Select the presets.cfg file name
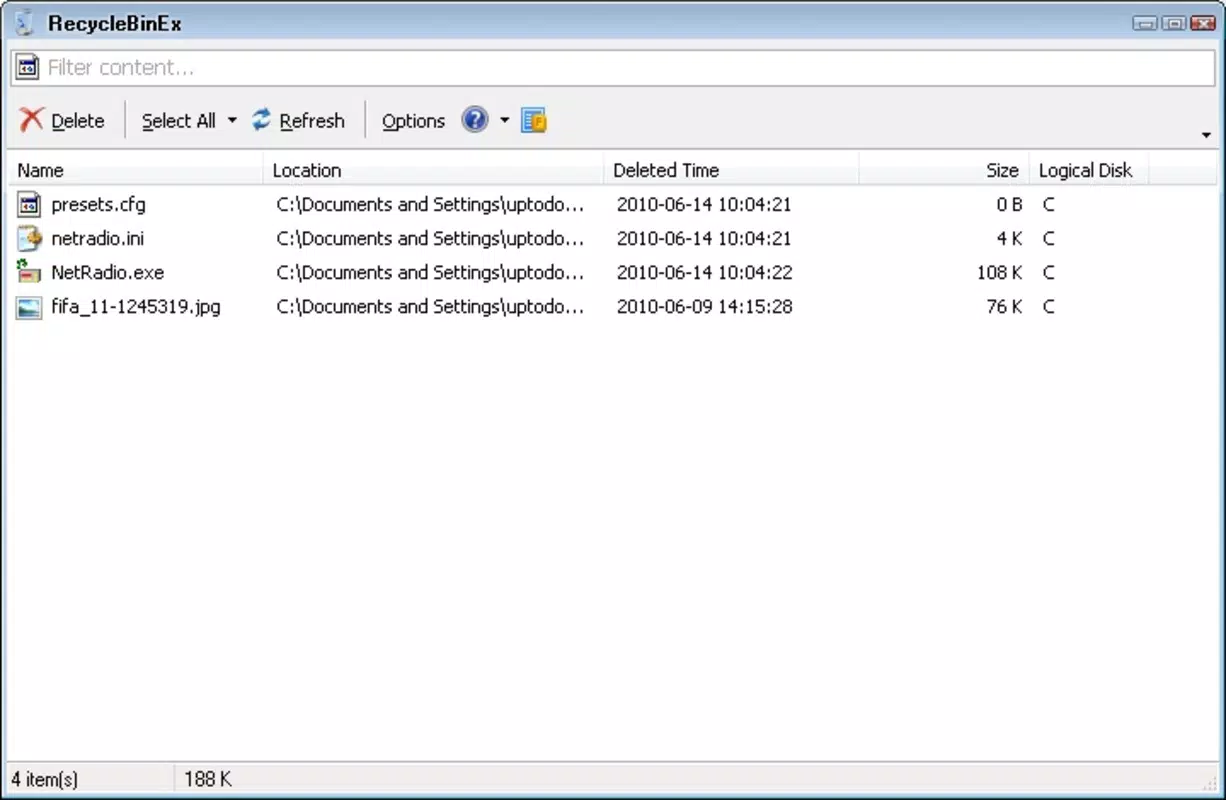1226x800 pixels. click(x=98, y=204)
